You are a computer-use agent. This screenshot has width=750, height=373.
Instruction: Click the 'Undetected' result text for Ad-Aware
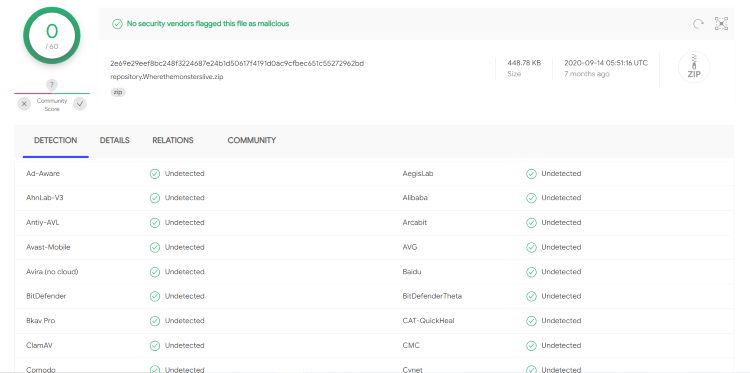tap(185, 174)
